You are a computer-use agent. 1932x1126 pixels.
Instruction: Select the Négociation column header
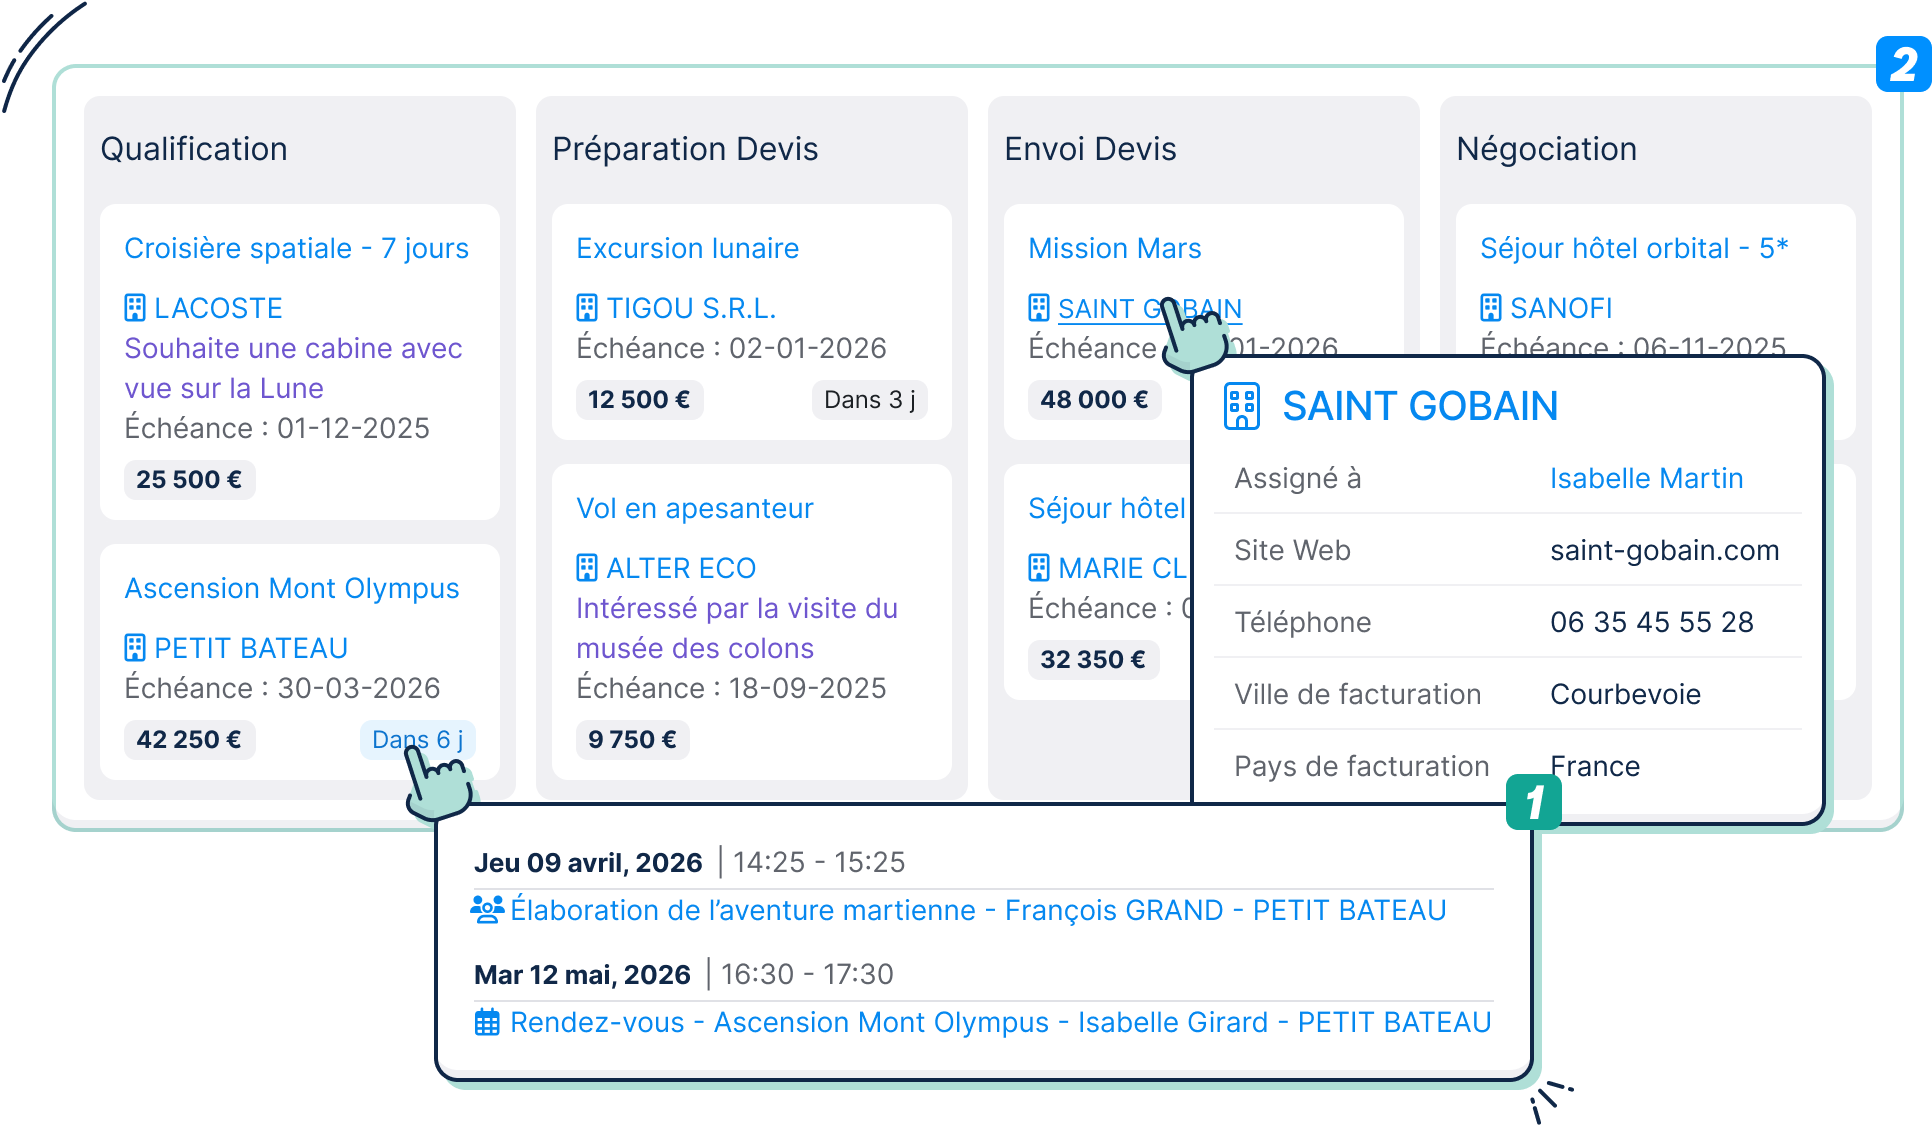pyautogui.click(x=1546, y=149)
